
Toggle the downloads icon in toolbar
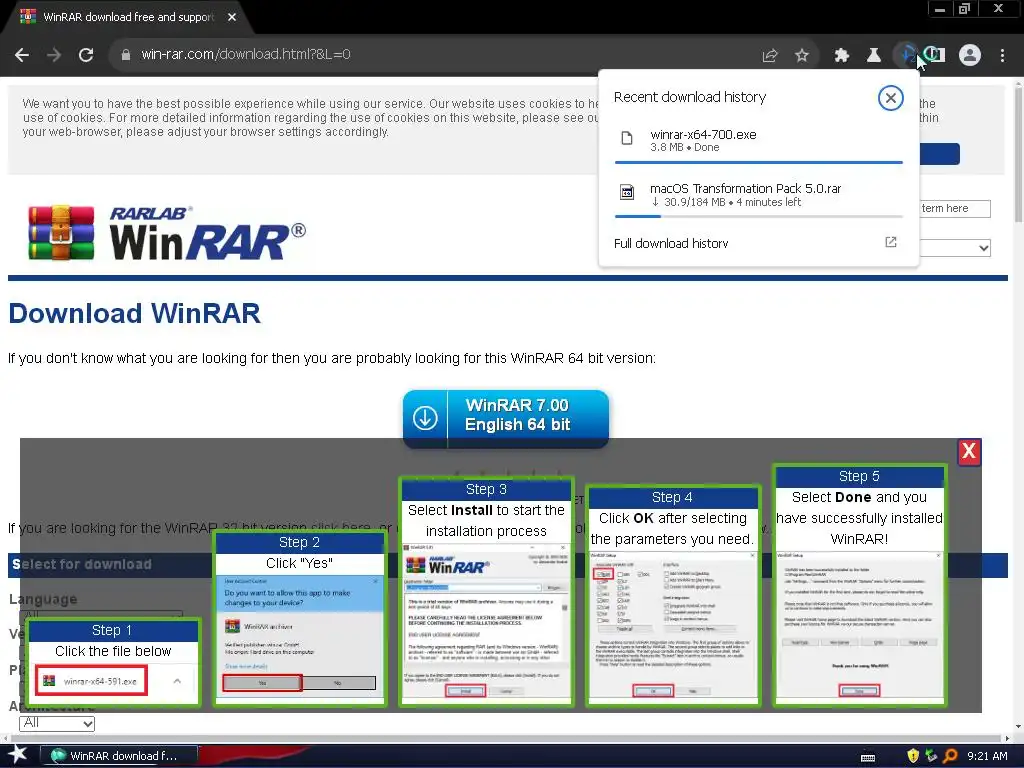click(906, 55)
